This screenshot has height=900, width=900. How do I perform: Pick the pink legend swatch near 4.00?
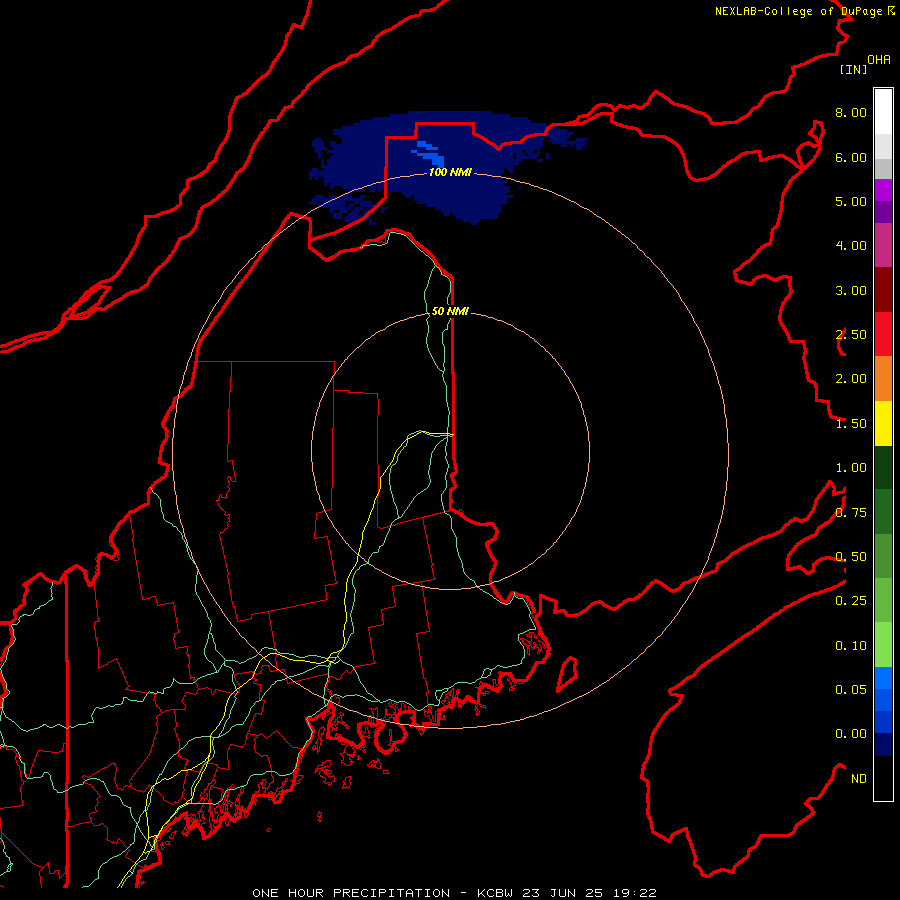click(883, 245)
